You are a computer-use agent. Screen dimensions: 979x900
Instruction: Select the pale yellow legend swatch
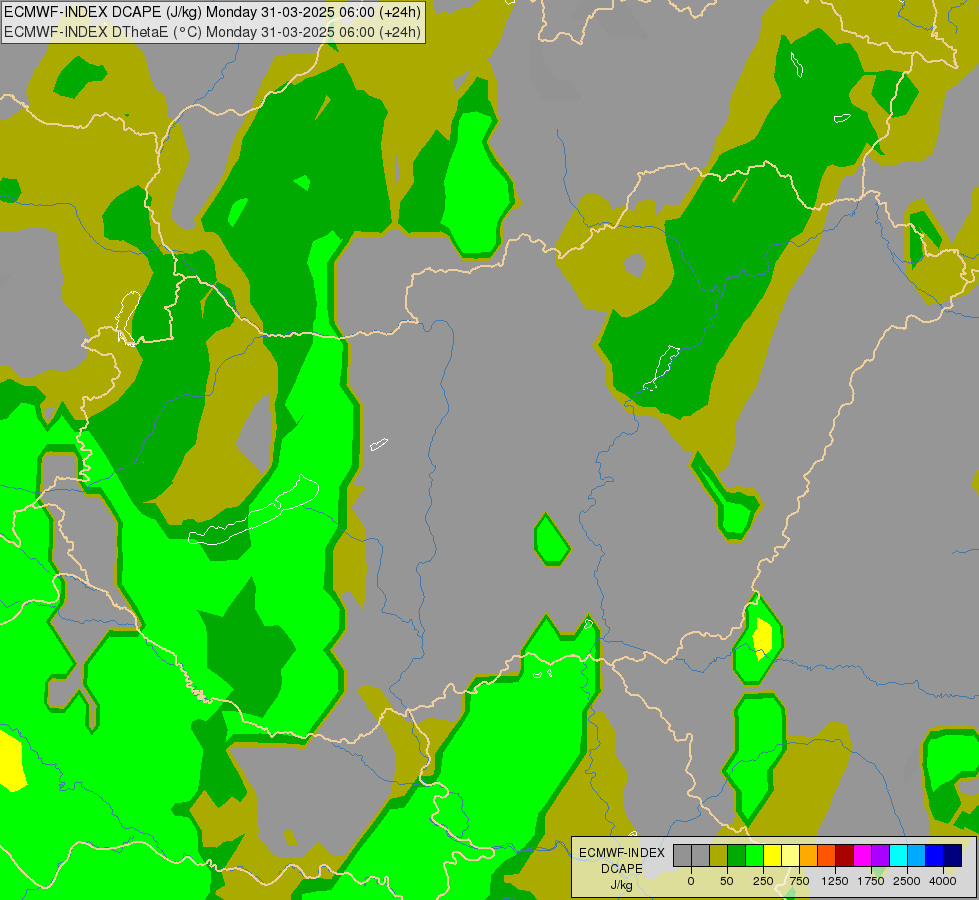(x=791, y=855)
